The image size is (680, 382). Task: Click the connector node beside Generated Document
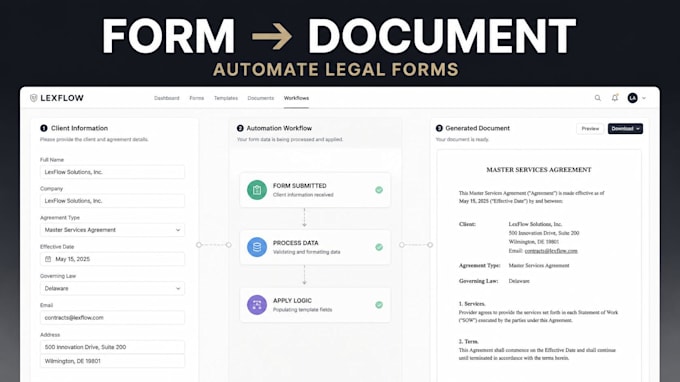tap(430, 245)
